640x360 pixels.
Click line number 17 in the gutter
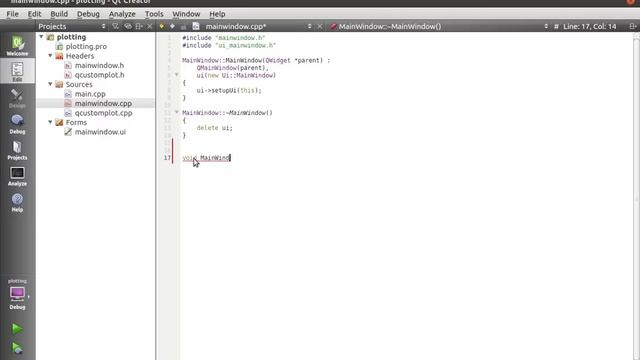tap(167, 158)
